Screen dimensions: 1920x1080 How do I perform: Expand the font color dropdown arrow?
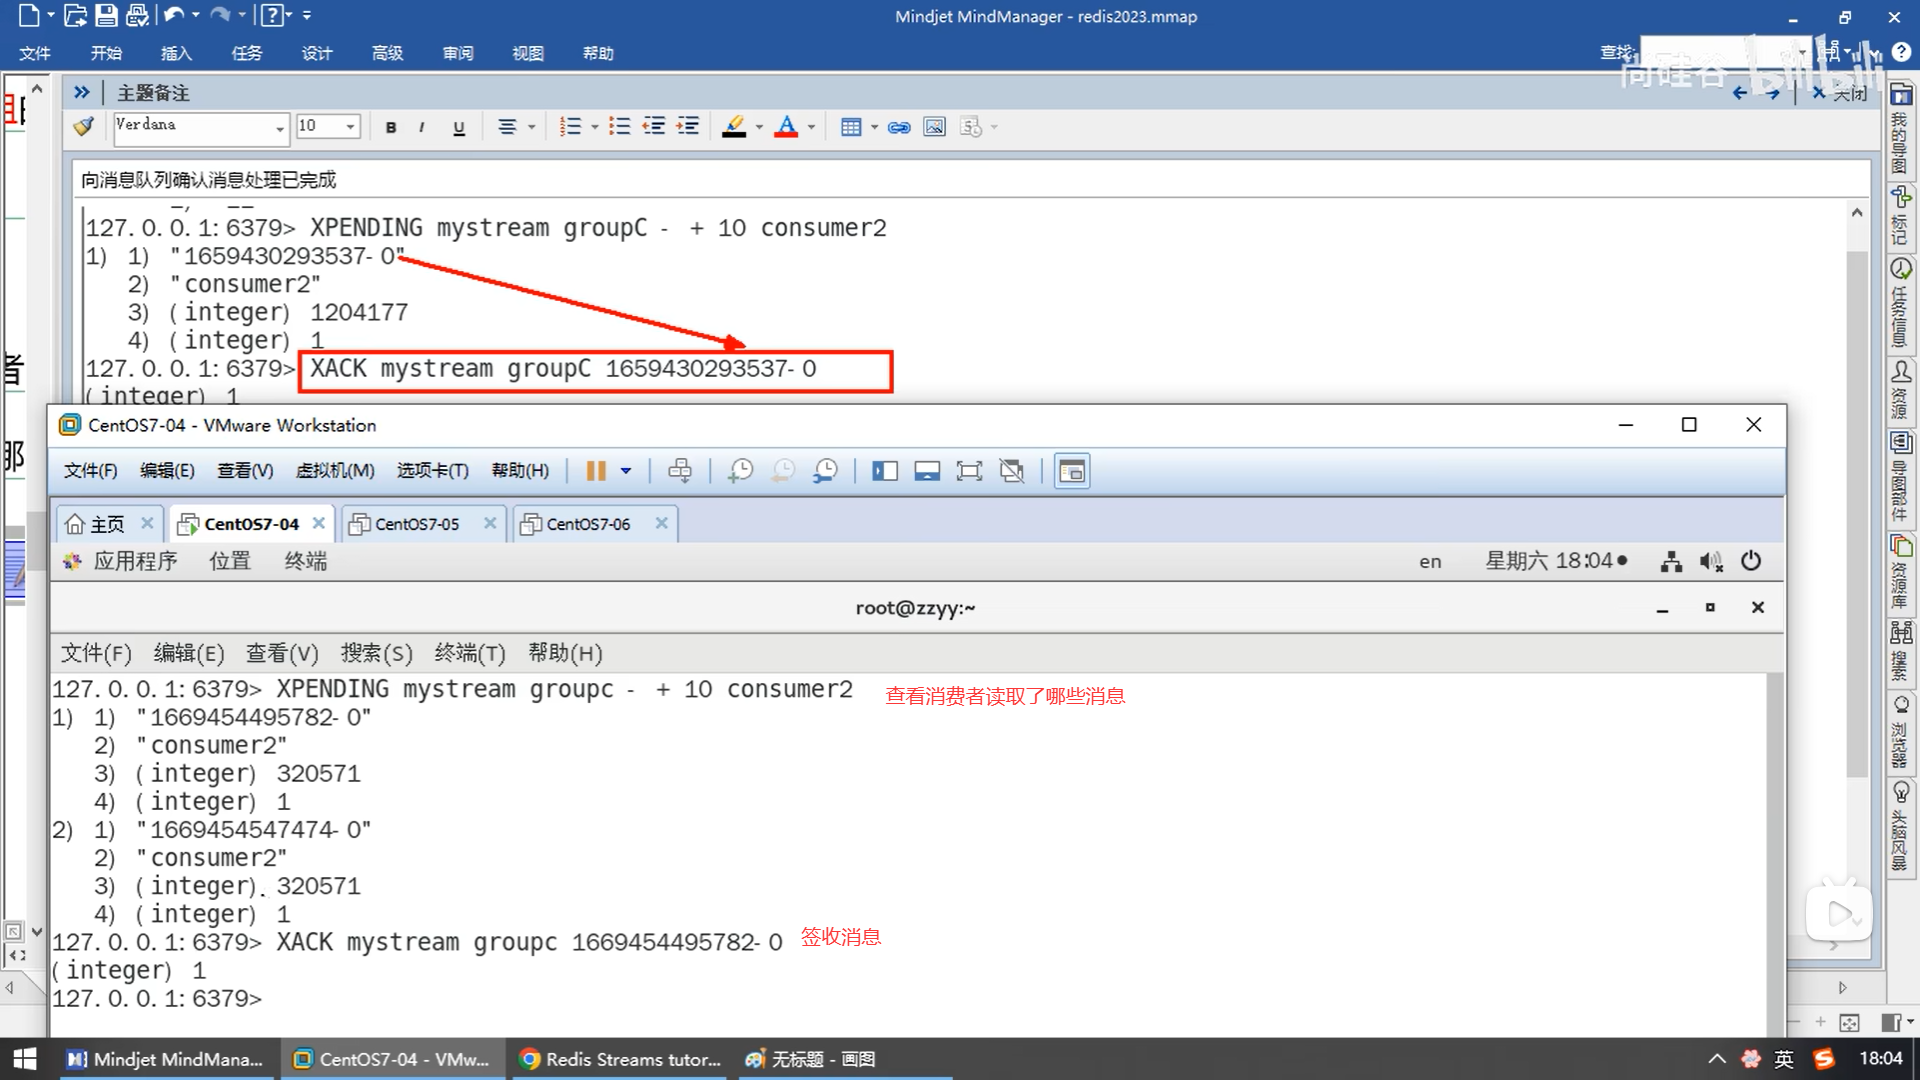[x=811, y=127]
